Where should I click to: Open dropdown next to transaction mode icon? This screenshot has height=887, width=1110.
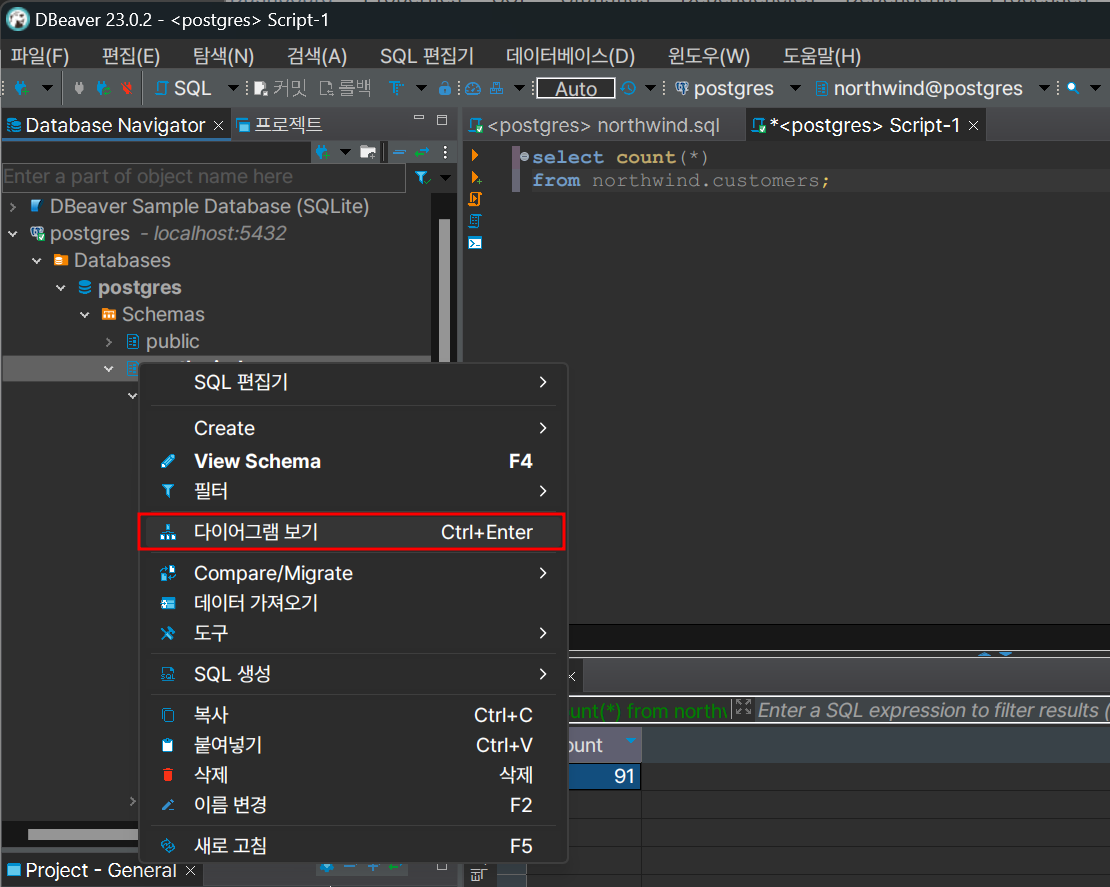tap(421, 88)
